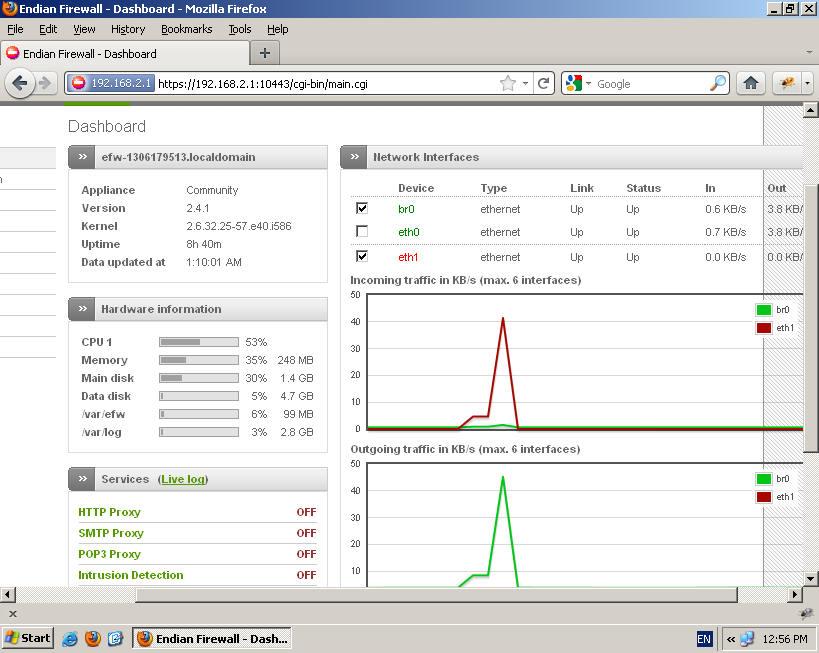The width and height of the screenshot is (819, 653).
Task: Collapse the Network Interfaces panel
Action: coord(355,157)
